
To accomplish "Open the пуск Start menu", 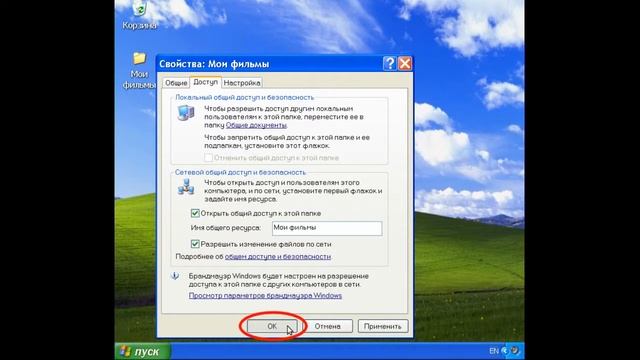I will point(142,351).
